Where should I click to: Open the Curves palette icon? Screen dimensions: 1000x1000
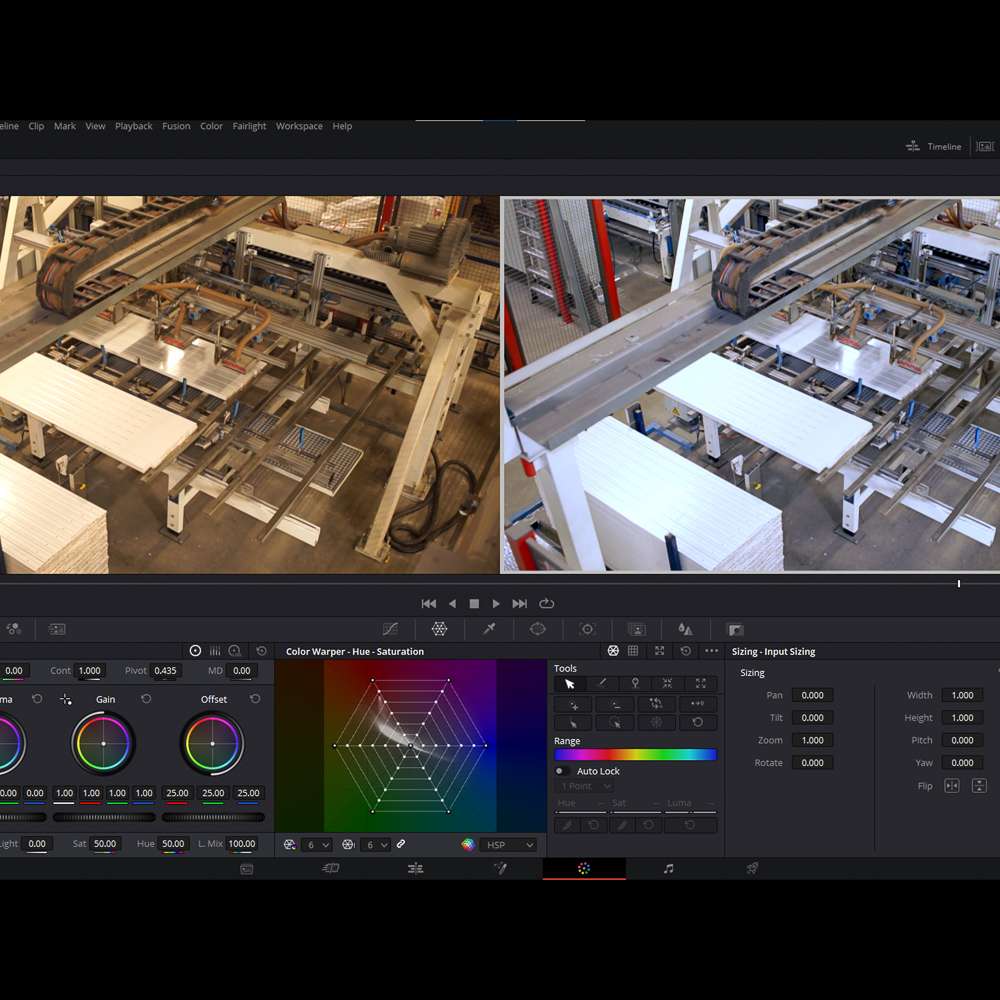pyautogui.click(x=390, y=629)
